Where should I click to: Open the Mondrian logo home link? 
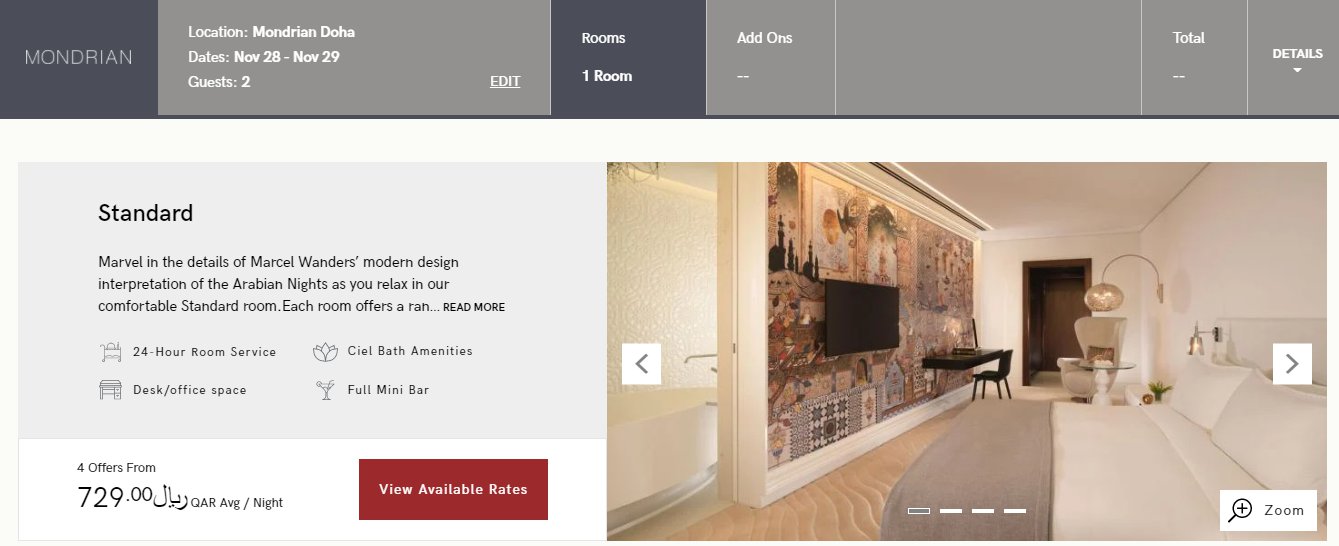[79, 58]
